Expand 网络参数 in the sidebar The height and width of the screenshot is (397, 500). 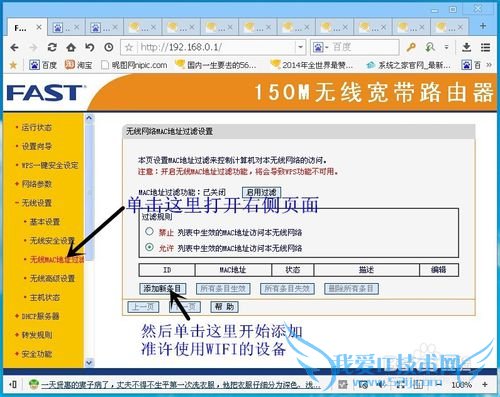(x=37, y=184)
